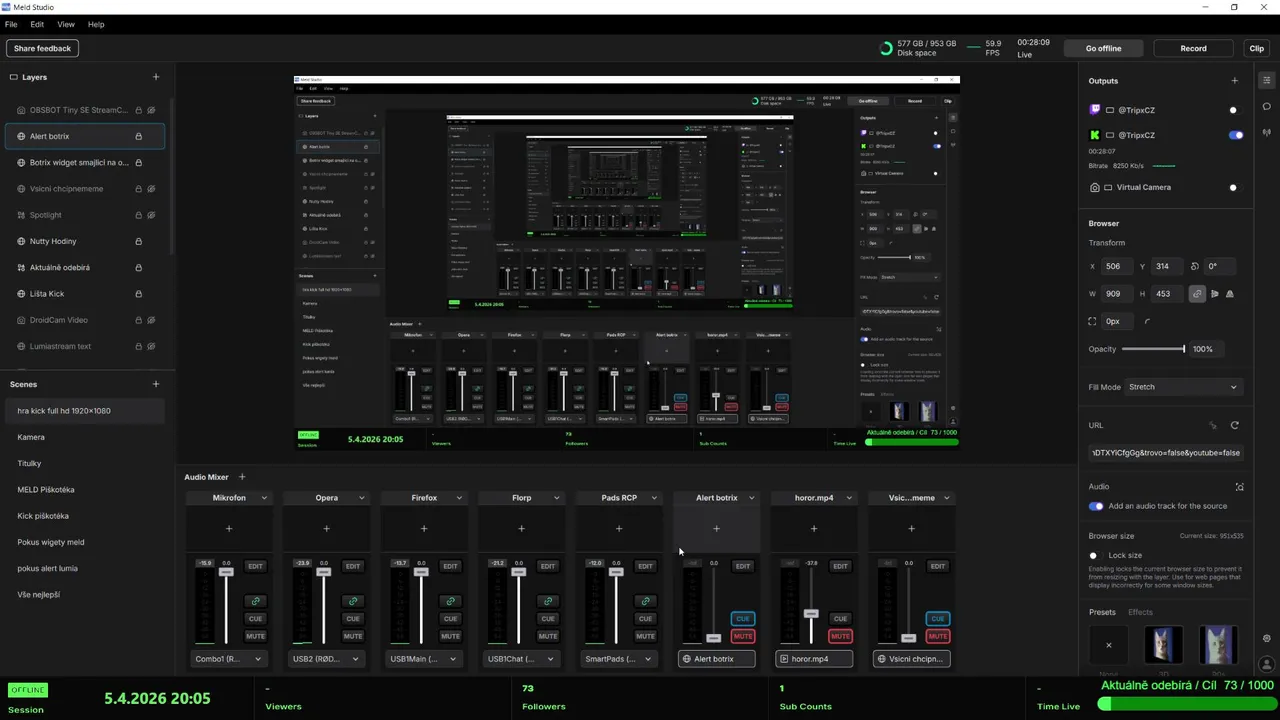1280x720 pixels.
Task: Click the Mikrofon volume fader
Action: (226, 571)
